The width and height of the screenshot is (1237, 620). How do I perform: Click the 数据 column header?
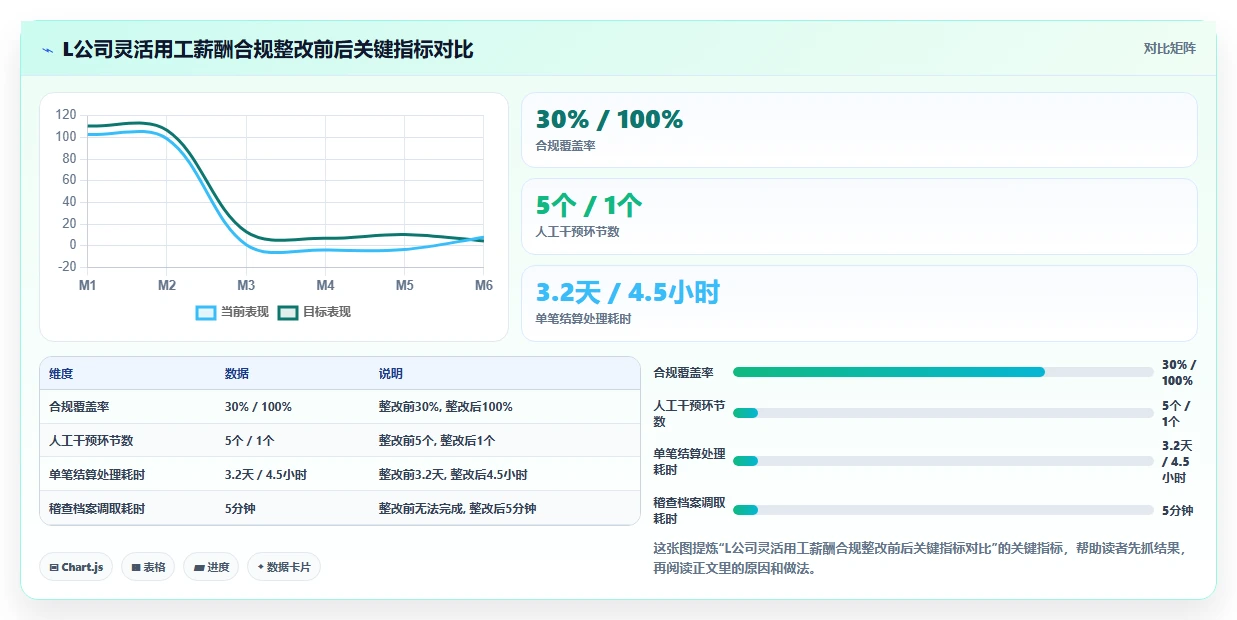coord(237,374)
